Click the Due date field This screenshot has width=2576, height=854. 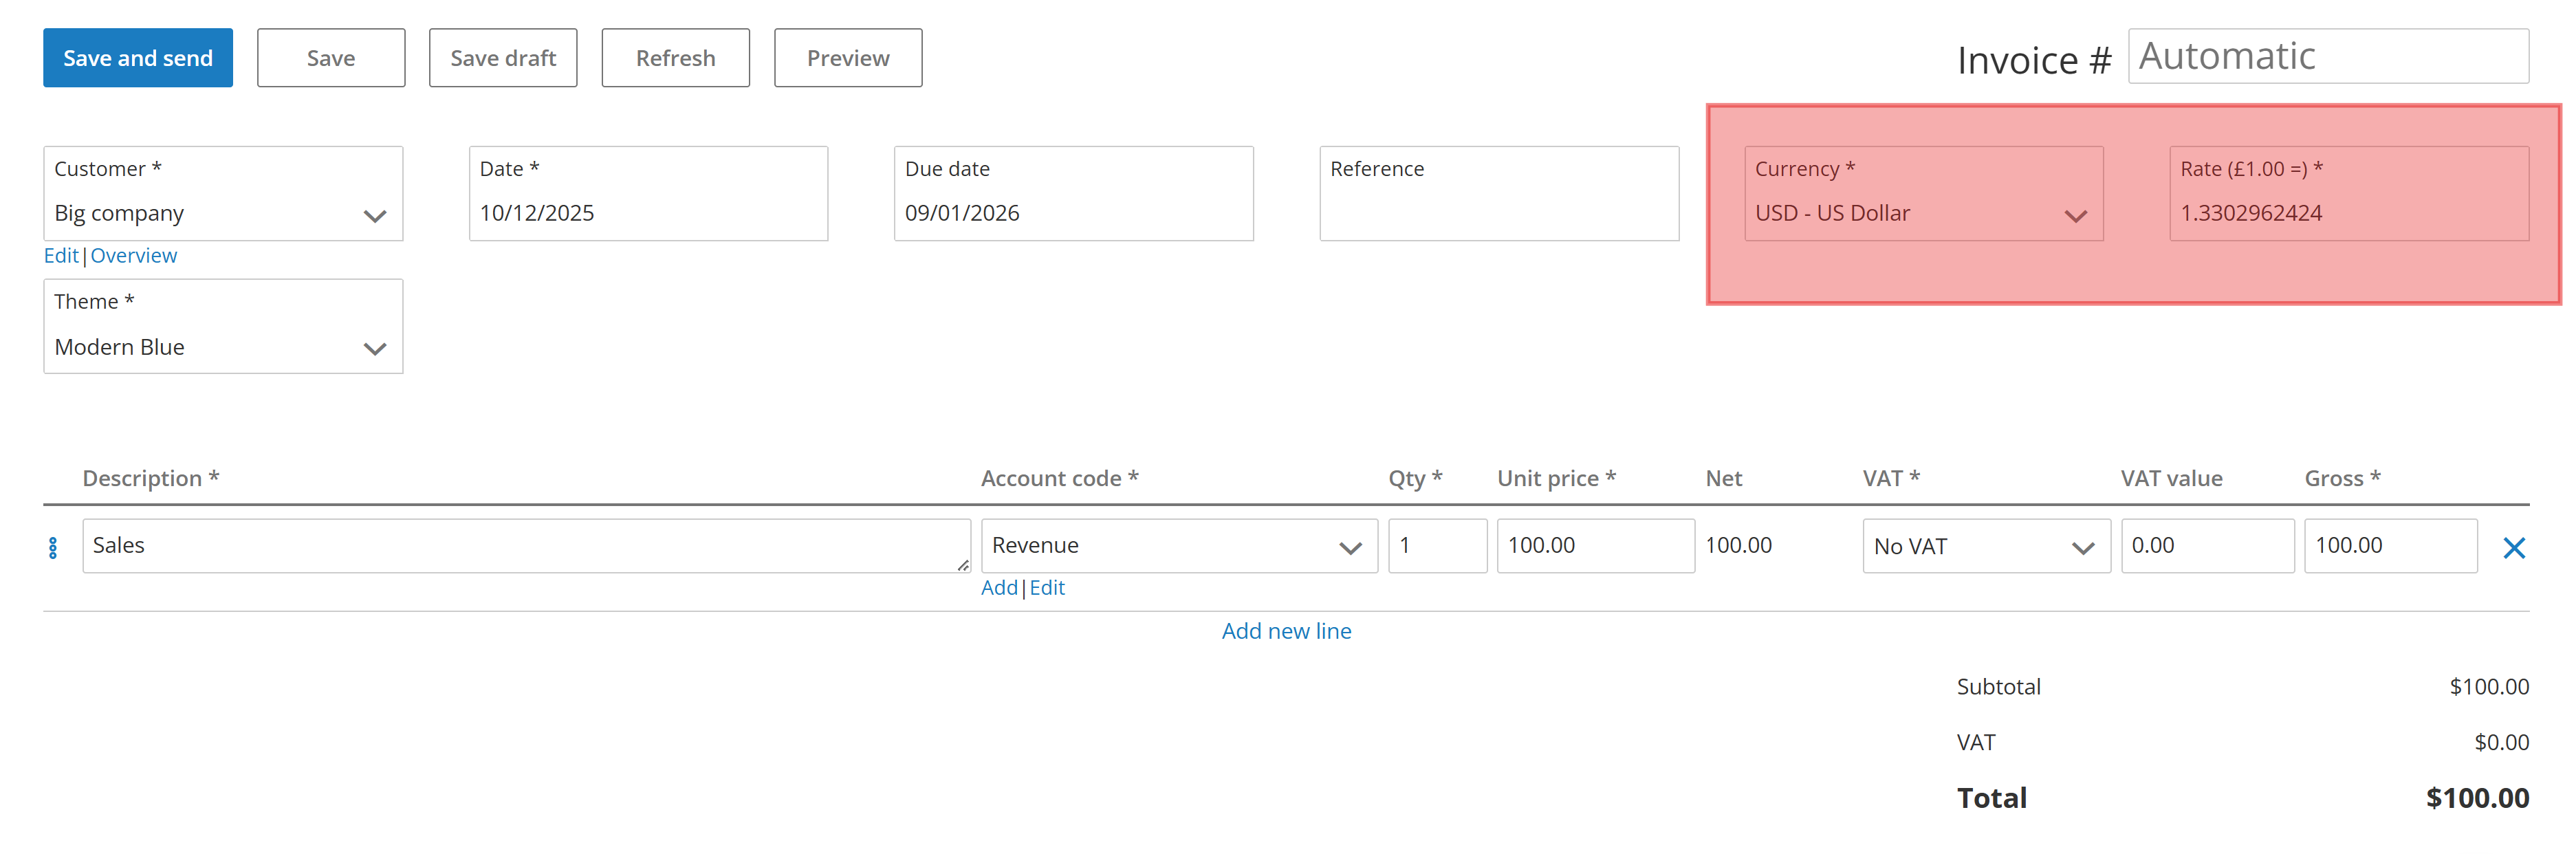pyautogui.click(x=1072, y=212)
